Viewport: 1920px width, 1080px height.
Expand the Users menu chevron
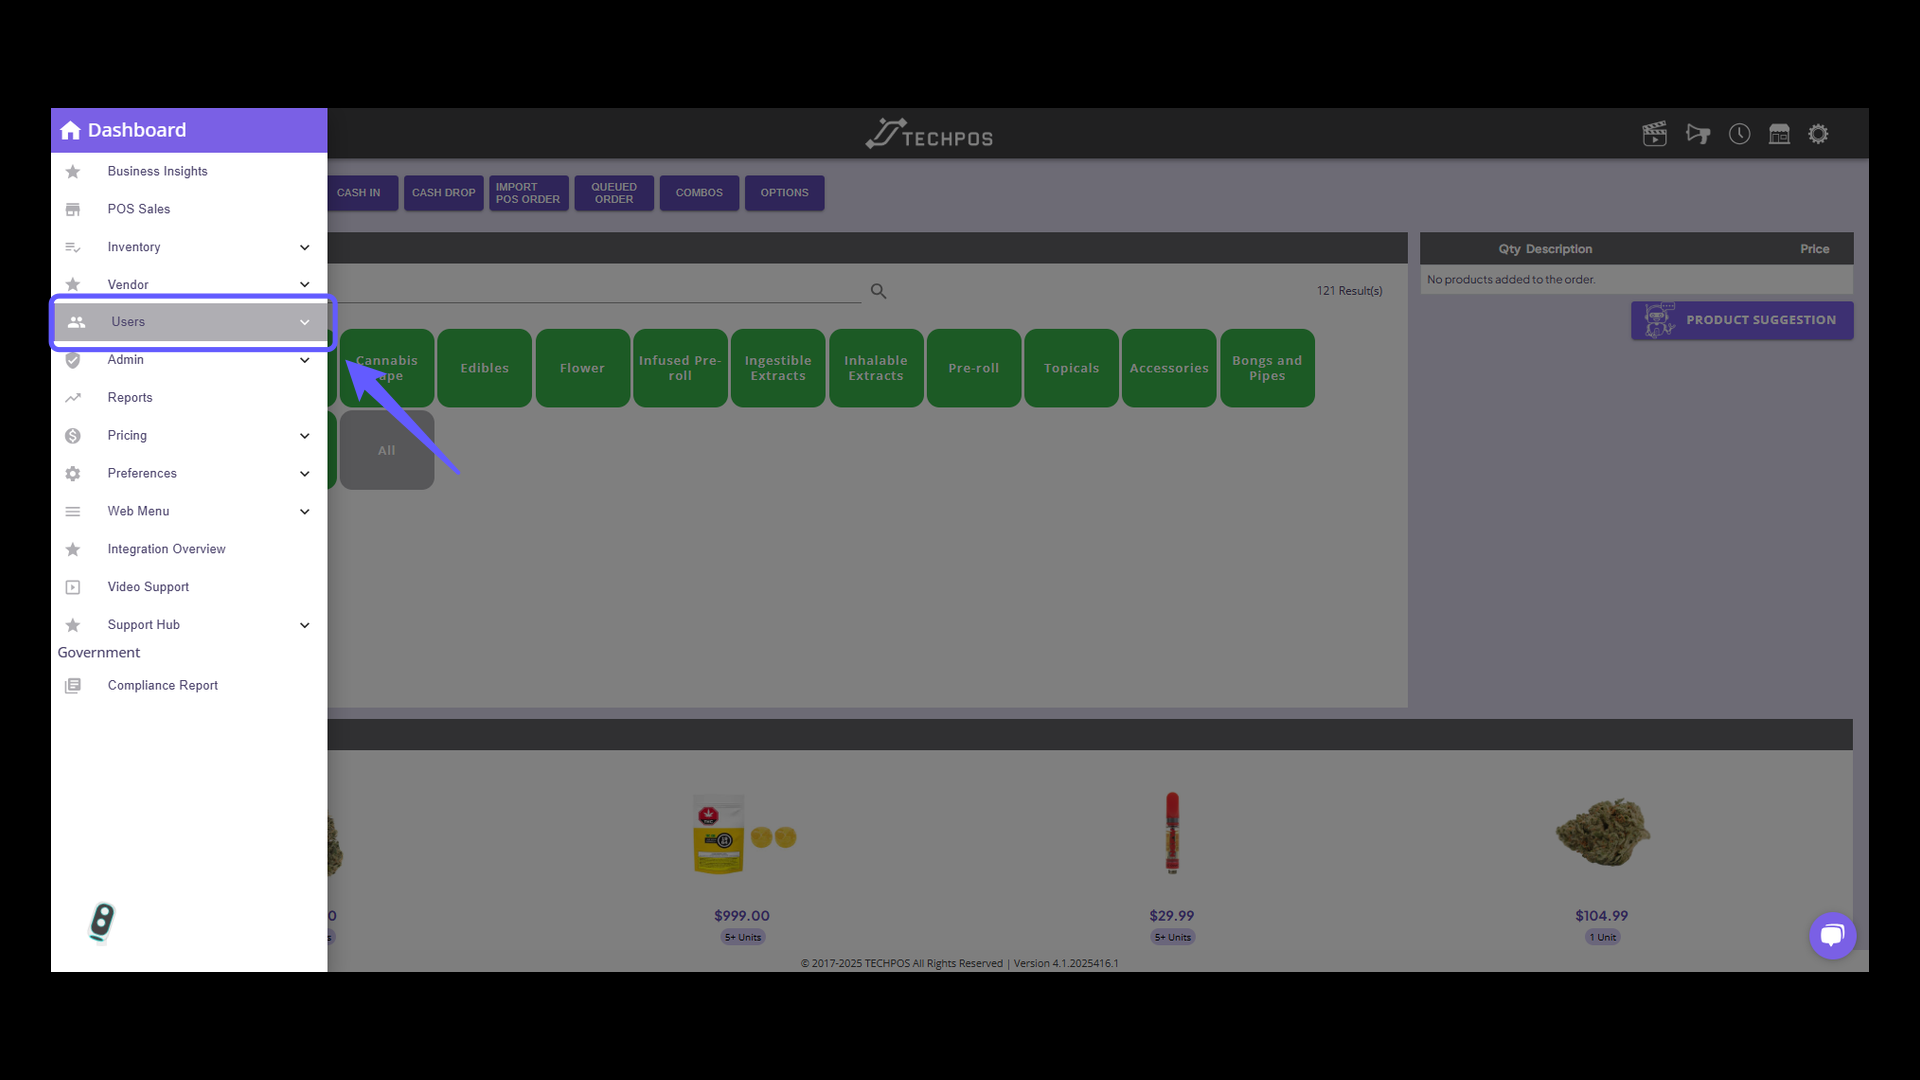click(x=304, y=322)
